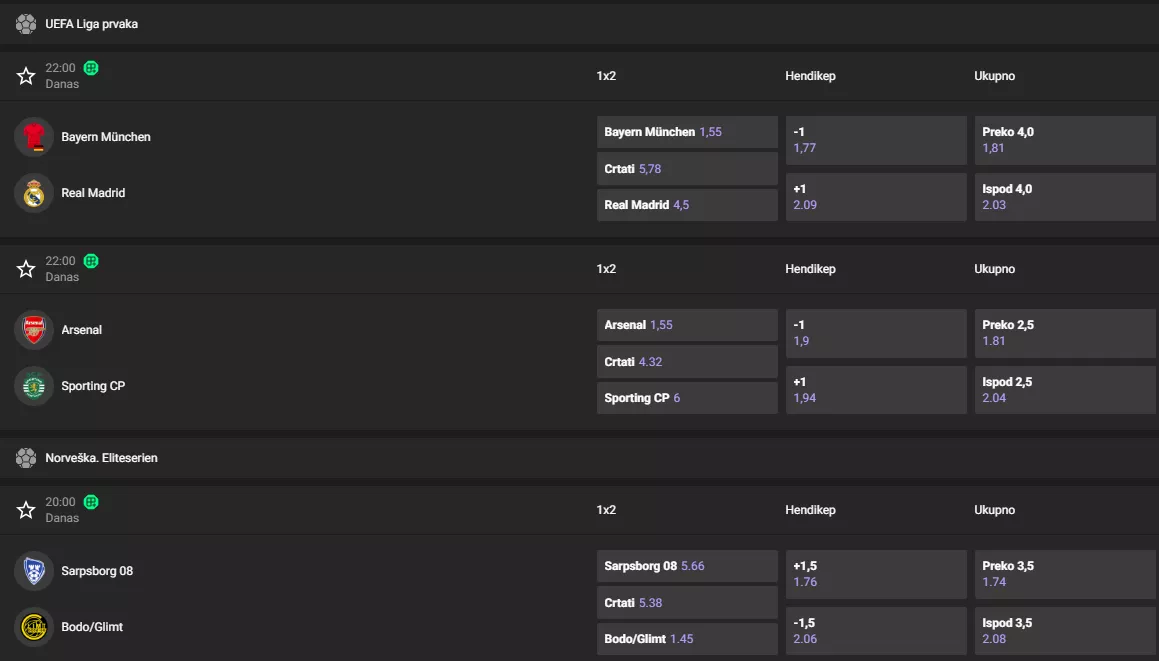Click the Bayern München team crest
The height and width of the screenshot is (661, 1159).
point(34,137)
